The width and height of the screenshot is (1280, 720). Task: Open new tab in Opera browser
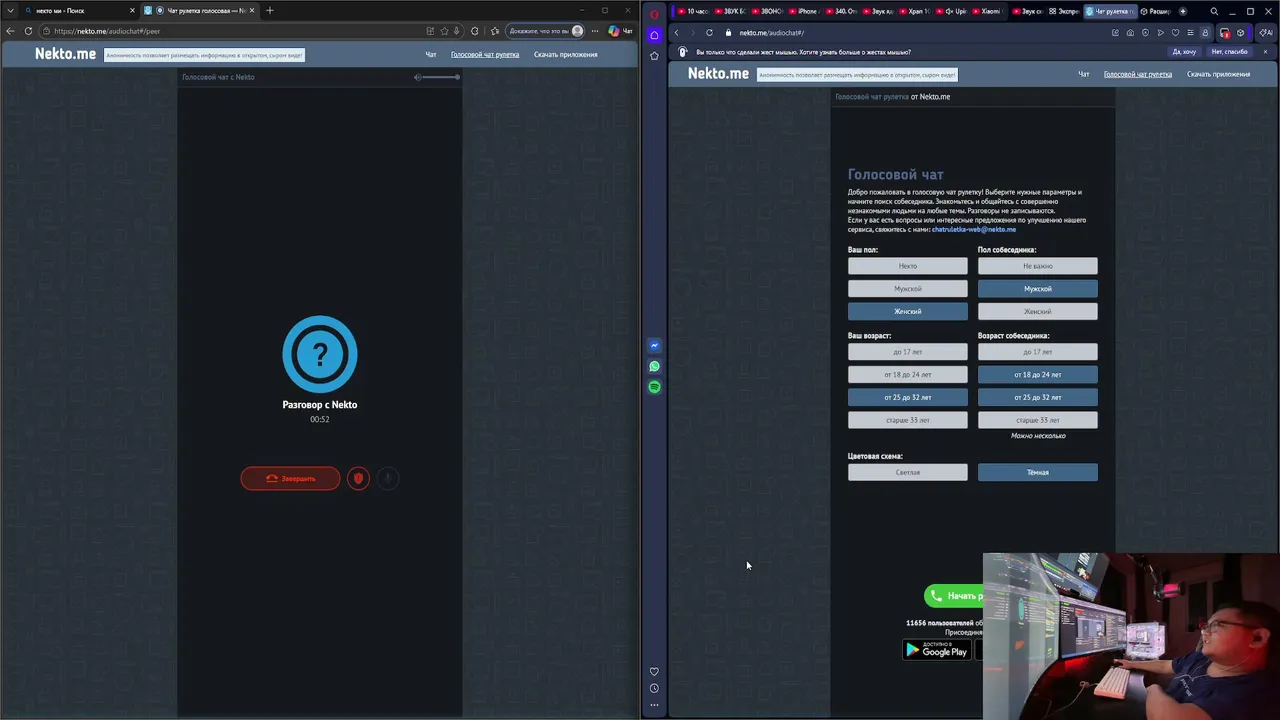[x=1183, y=11]
